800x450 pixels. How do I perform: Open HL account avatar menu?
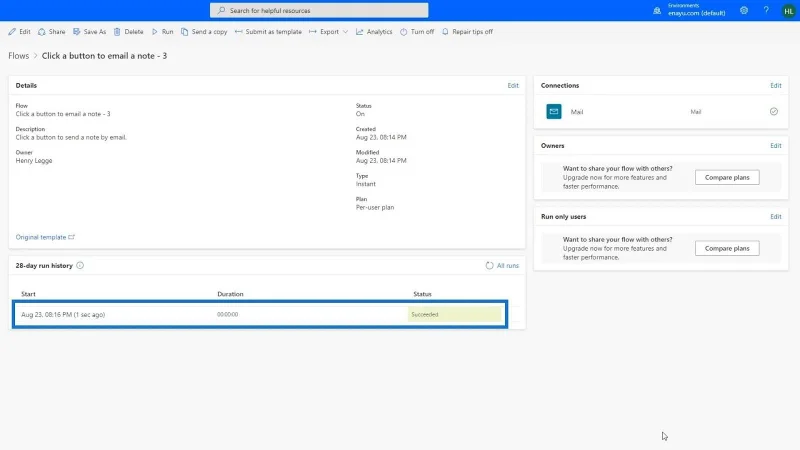point(788,11)
